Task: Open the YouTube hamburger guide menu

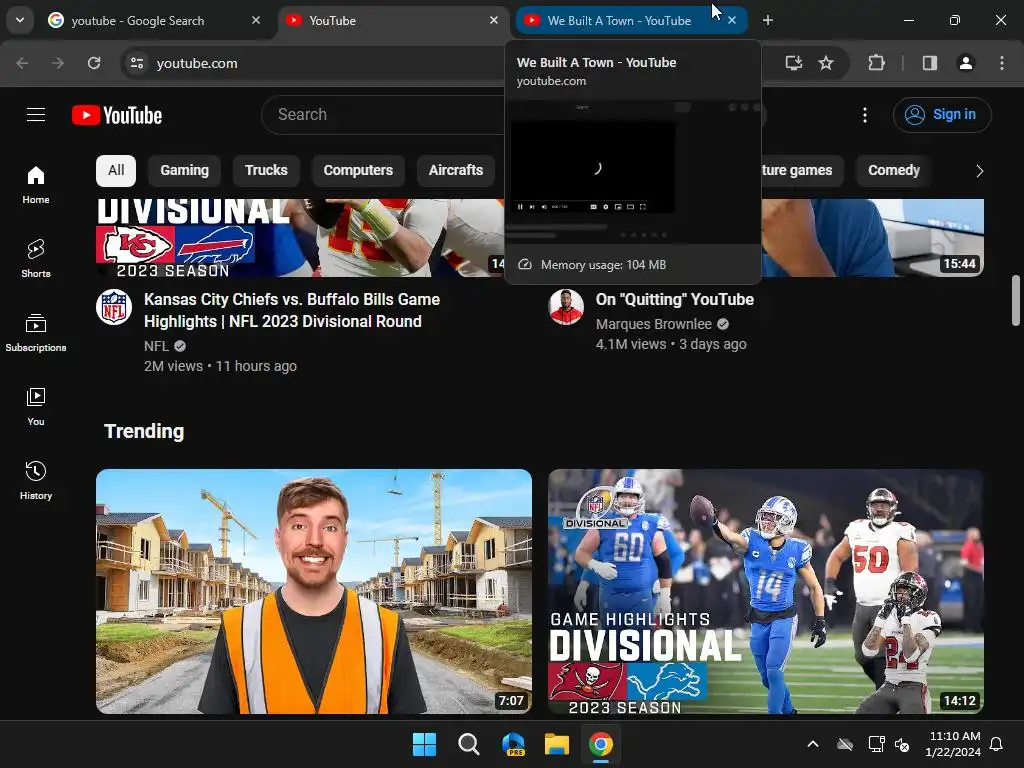Action: coord(36,115)
